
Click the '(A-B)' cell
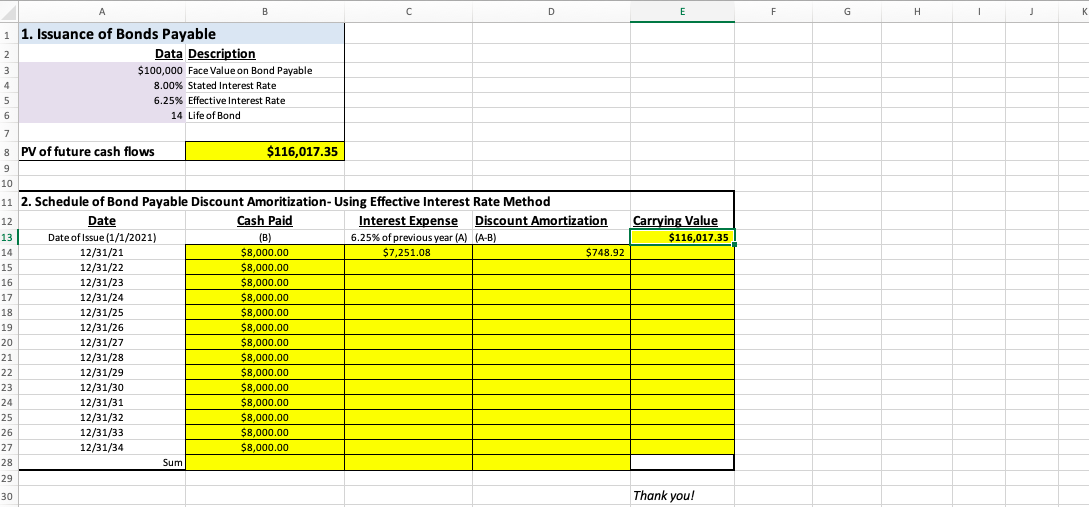pyautogui.click(x=551, y=238)
